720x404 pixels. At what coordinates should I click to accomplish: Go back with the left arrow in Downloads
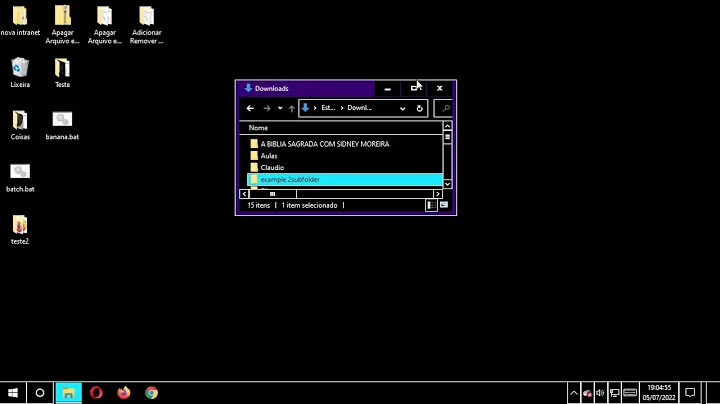[x=250, y=108]
